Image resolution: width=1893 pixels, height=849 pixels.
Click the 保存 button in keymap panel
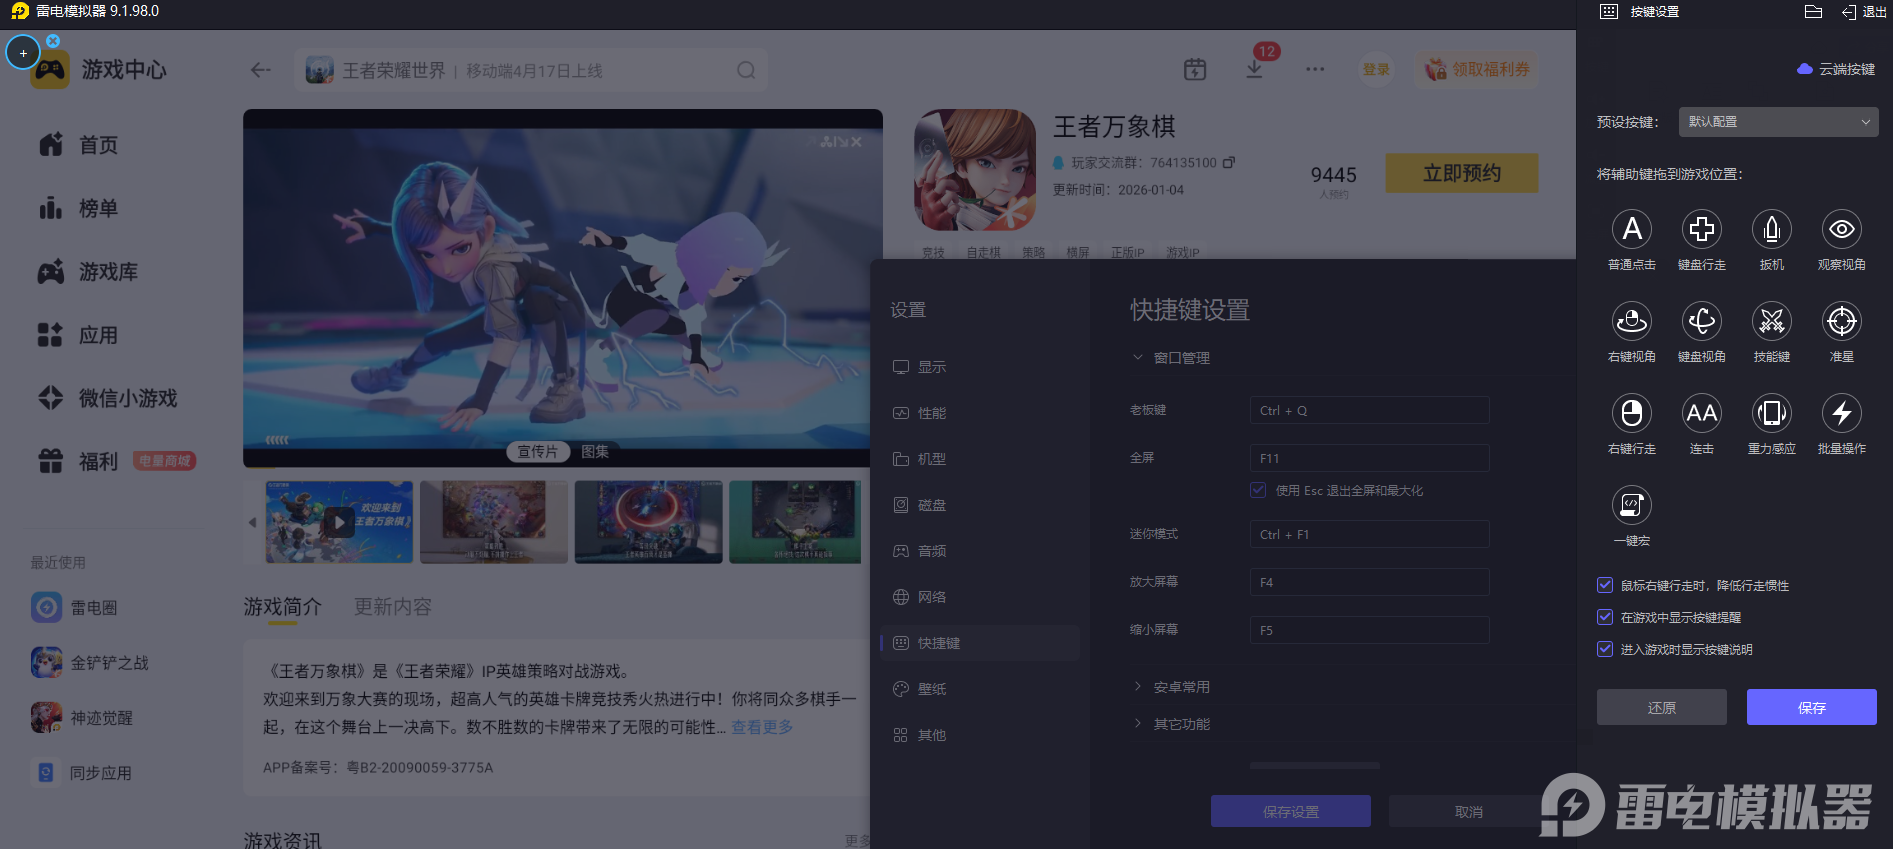(x=1812, y=707)
